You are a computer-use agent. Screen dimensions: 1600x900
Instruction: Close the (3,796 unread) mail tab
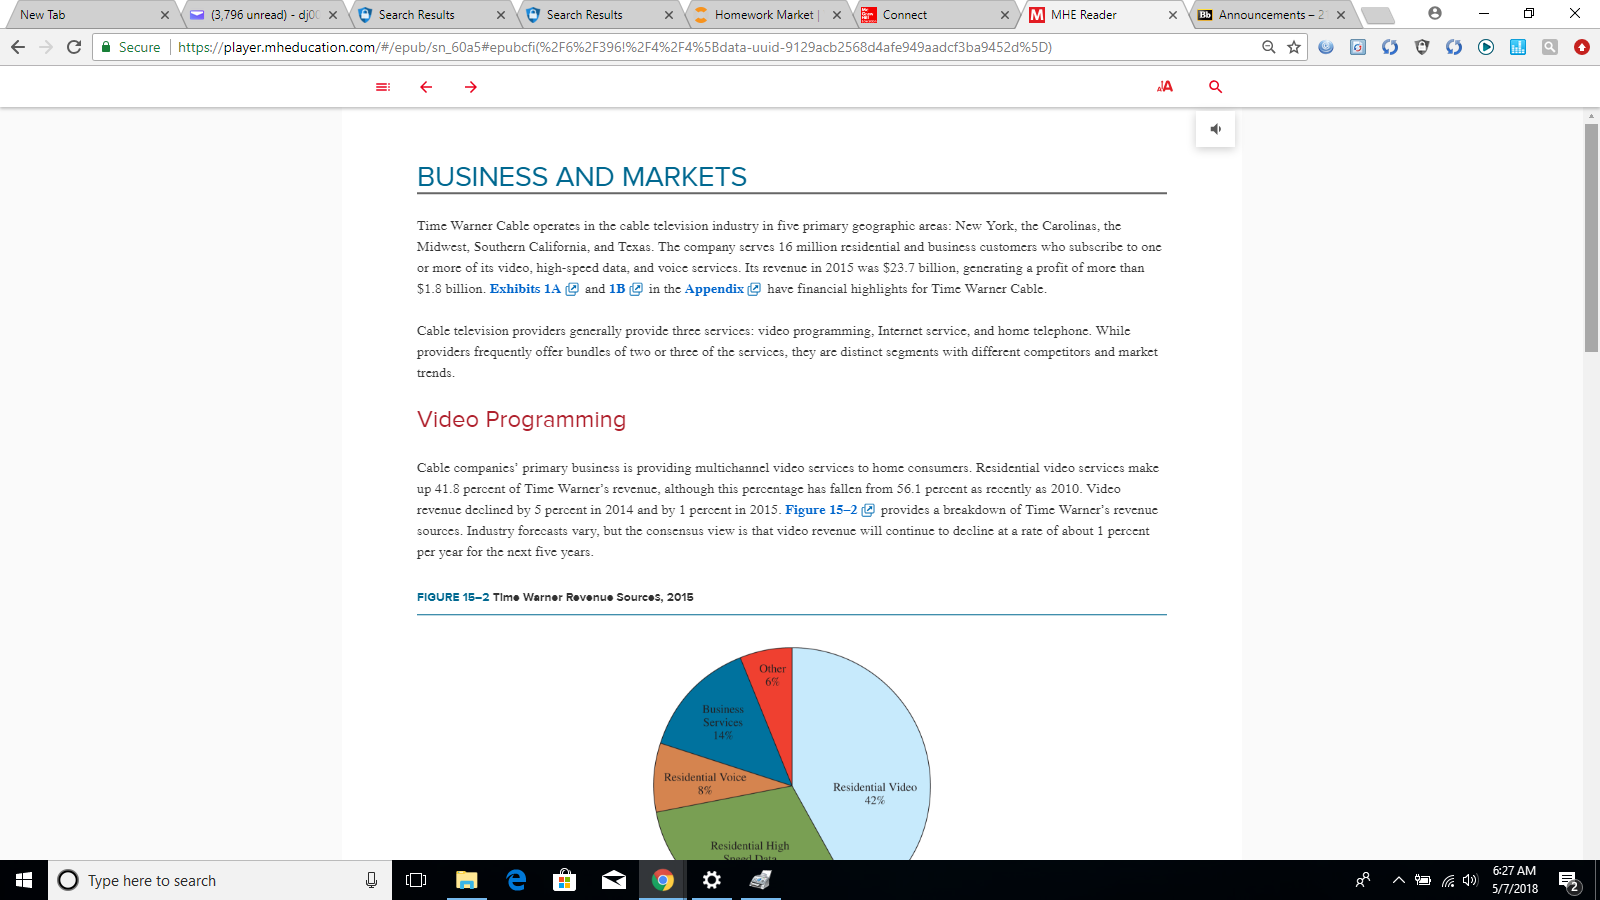(333, 15)
